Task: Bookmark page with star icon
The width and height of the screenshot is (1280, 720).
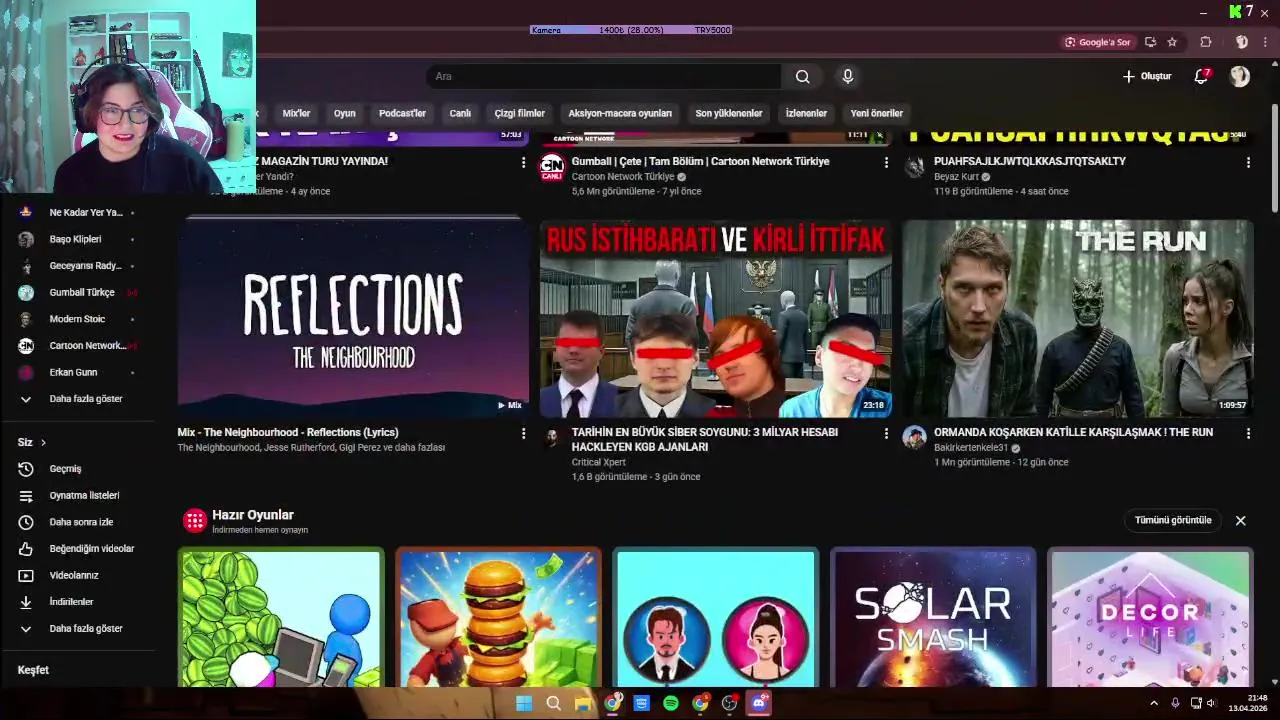Action: coord(1172,42)
